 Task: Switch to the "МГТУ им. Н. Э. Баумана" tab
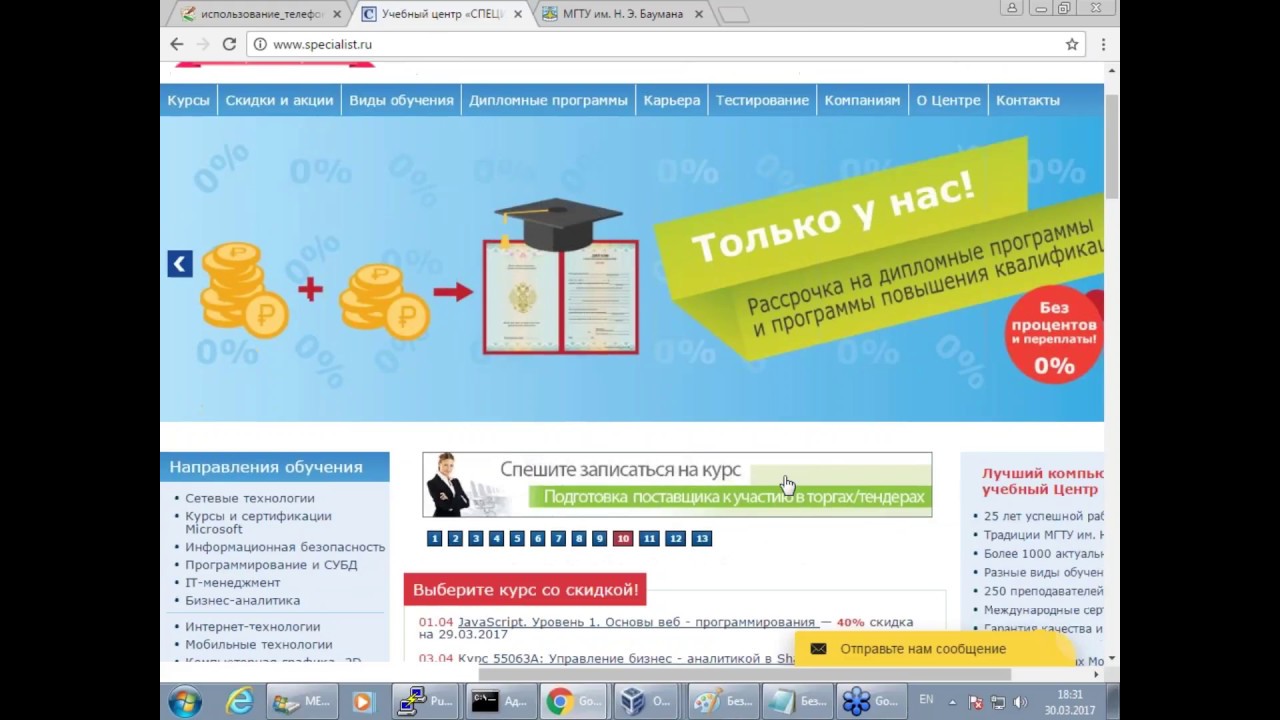(622, 14)
